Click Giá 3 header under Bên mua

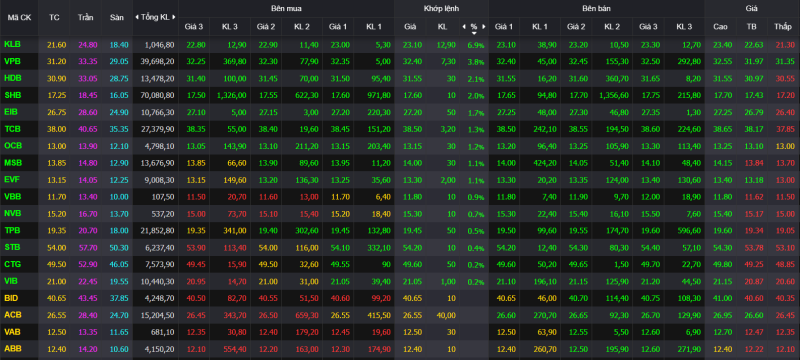click(x=194, y=27)
